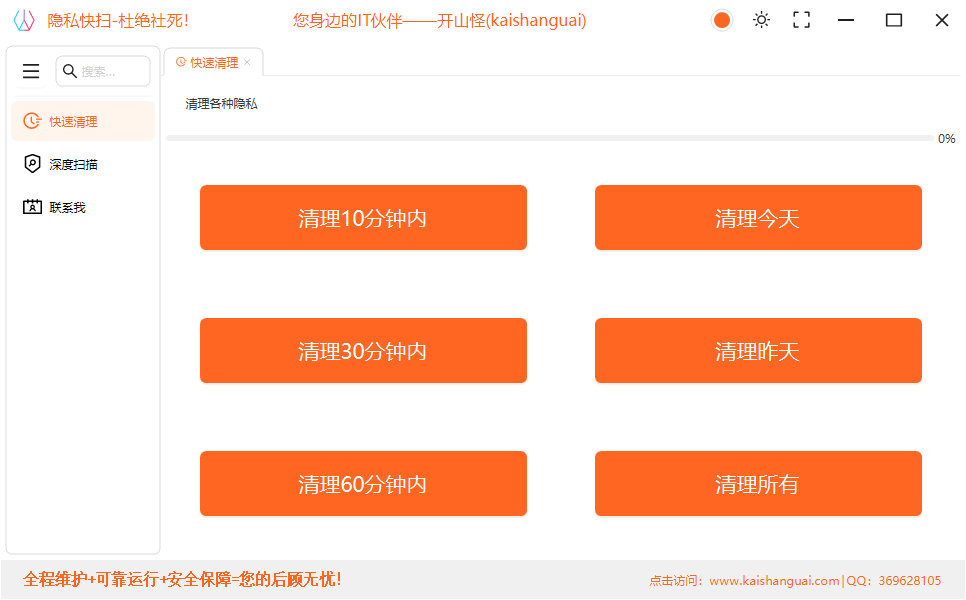
Task: Click 清理10分钟内 button
Action: click(363, 218)
